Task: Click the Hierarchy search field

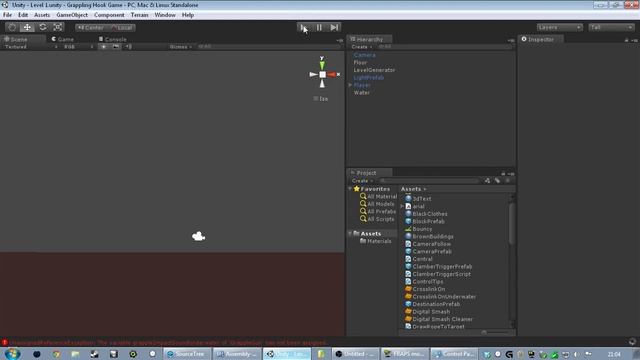Action: tap(445, 47)
